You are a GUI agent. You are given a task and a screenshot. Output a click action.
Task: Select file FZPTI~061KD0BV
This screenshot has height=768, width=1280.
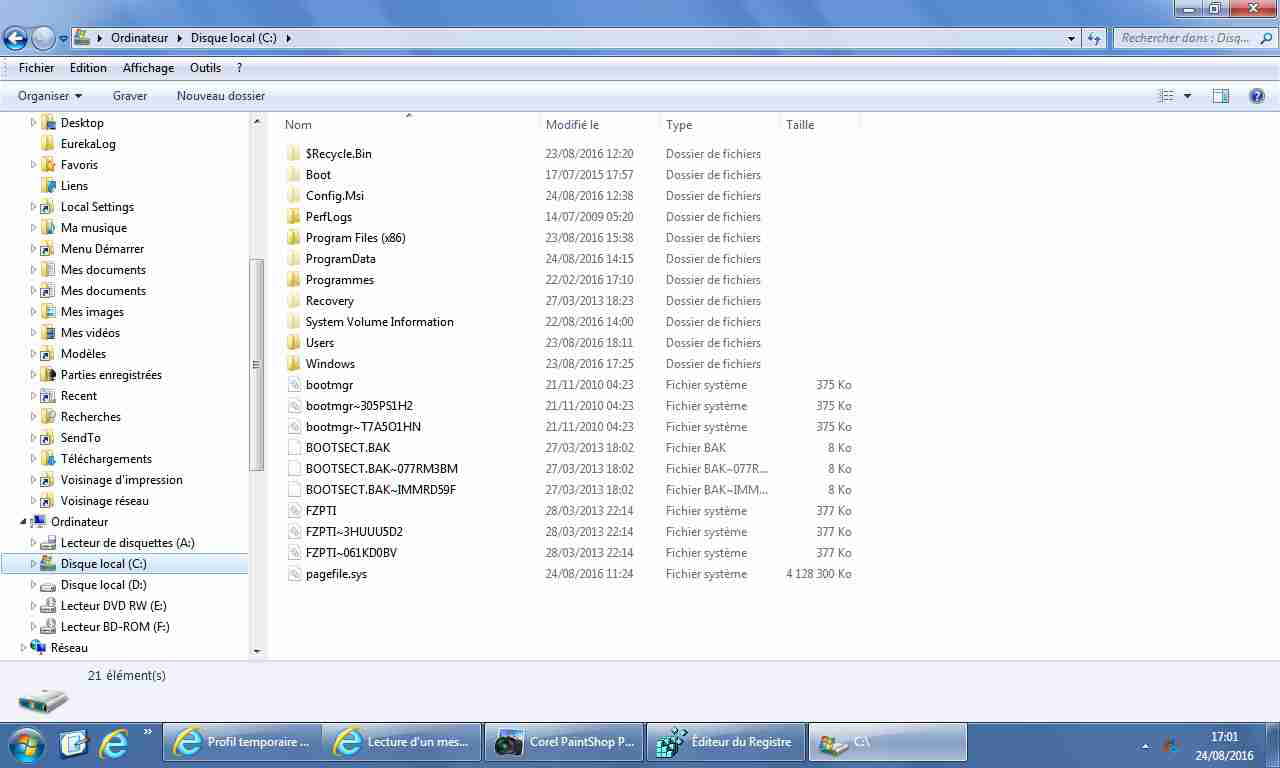[351, 552]
